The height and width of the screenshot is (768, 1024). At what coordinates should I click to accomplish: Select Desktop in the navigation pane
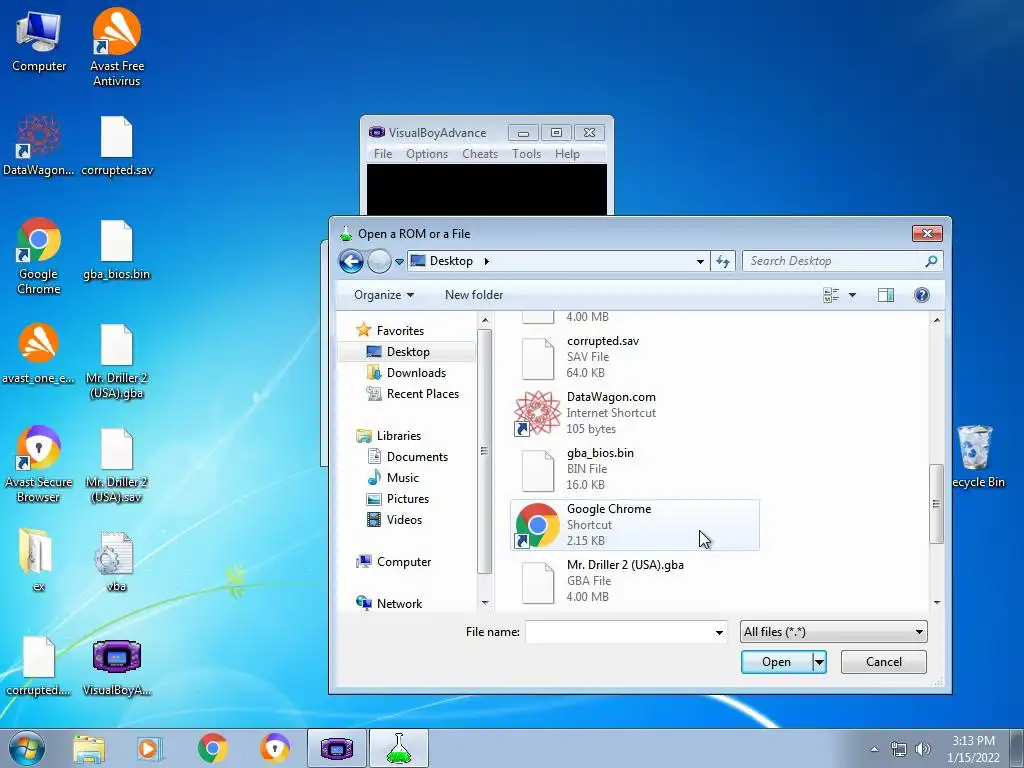click(407, 352)
